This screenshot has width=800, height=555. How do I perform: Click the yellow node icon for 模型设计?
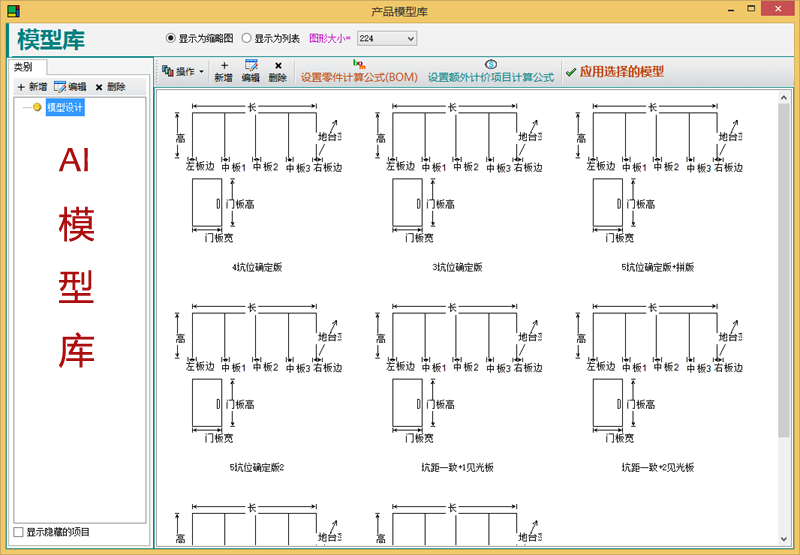(37, 107)
